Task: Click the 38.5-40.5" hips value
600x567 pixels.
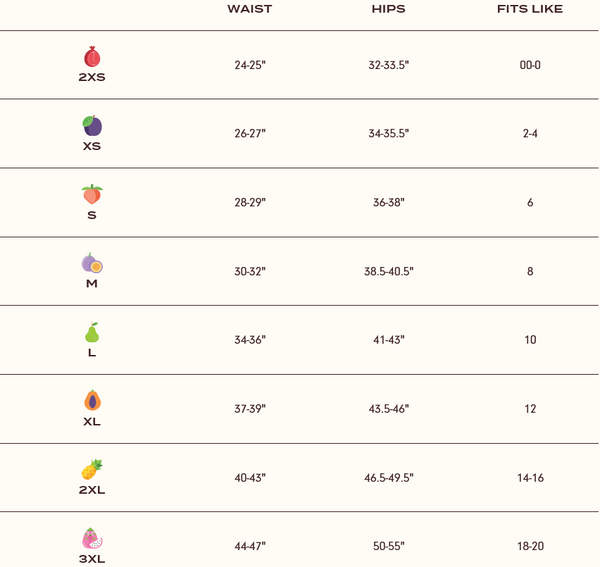Action: (x=389, y=271)
